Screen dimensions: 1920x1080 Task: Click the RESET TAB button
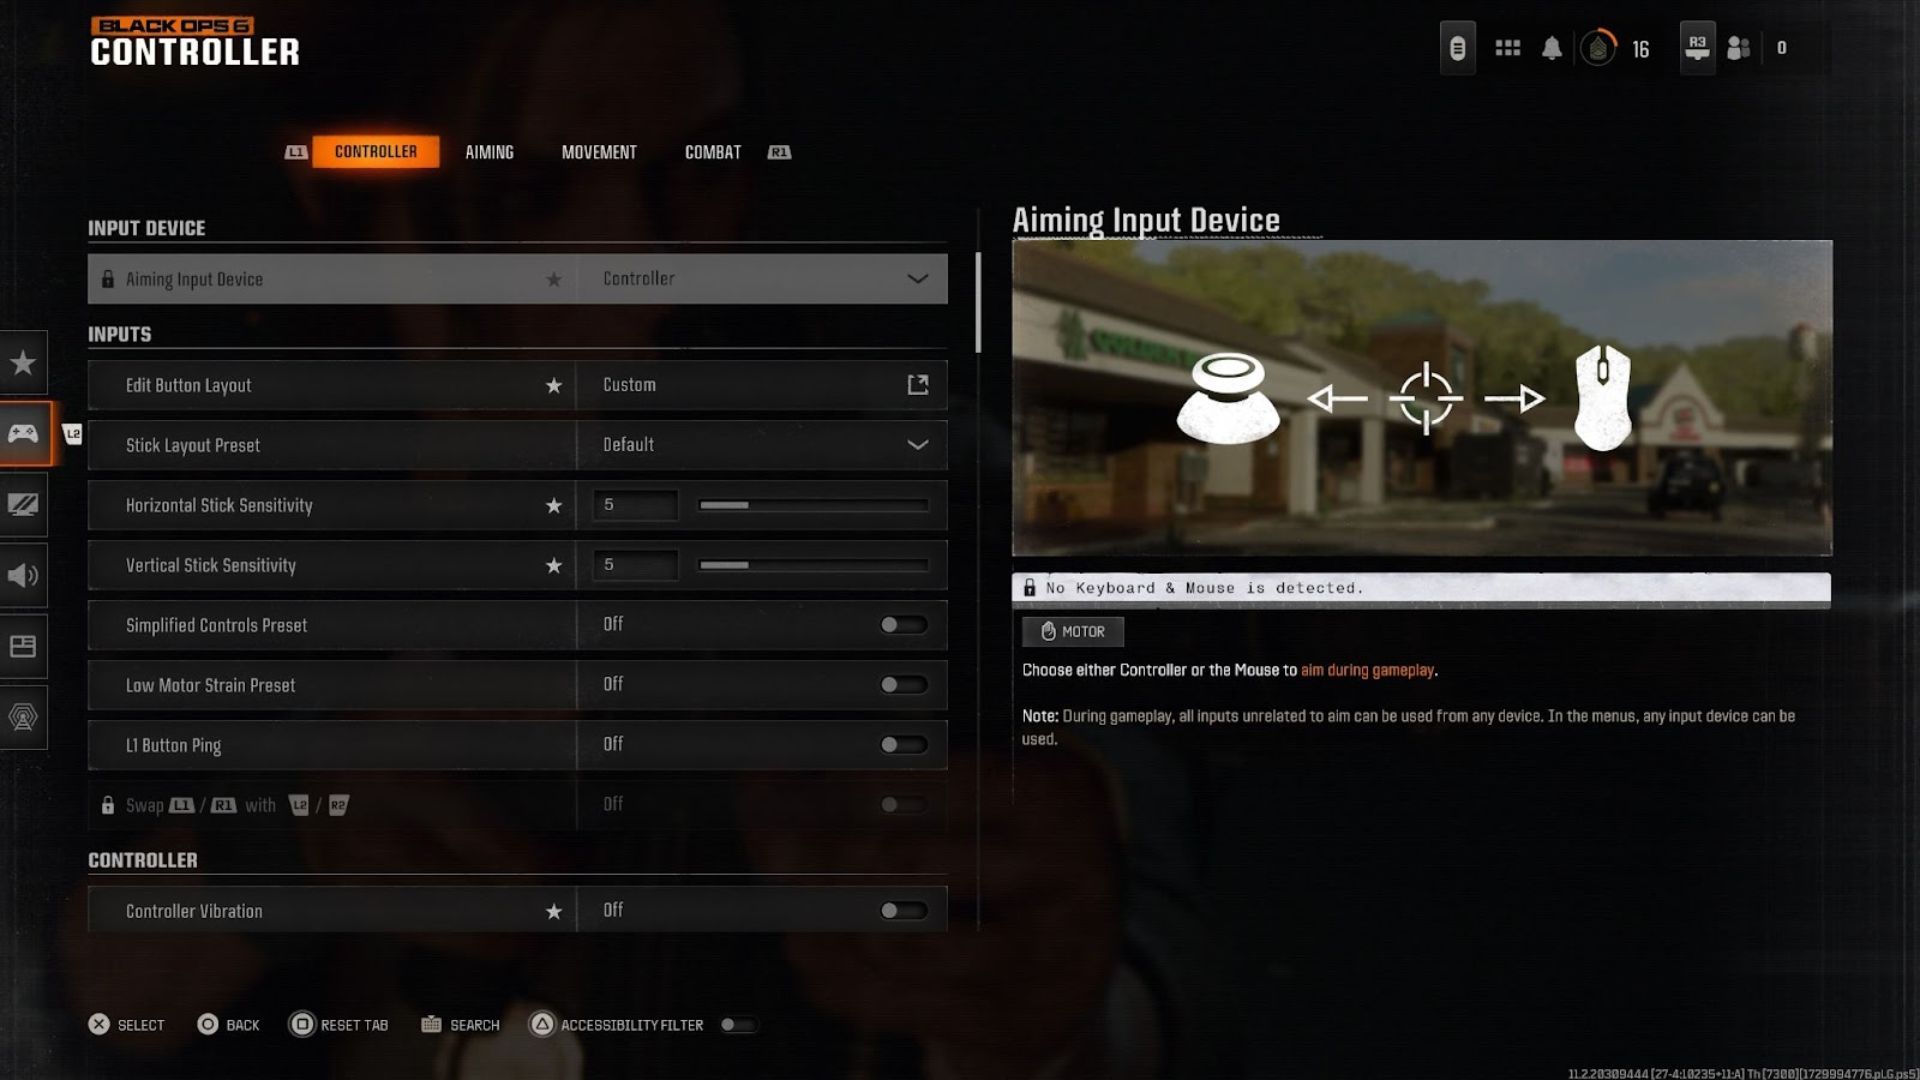[x=339, y=1023]
